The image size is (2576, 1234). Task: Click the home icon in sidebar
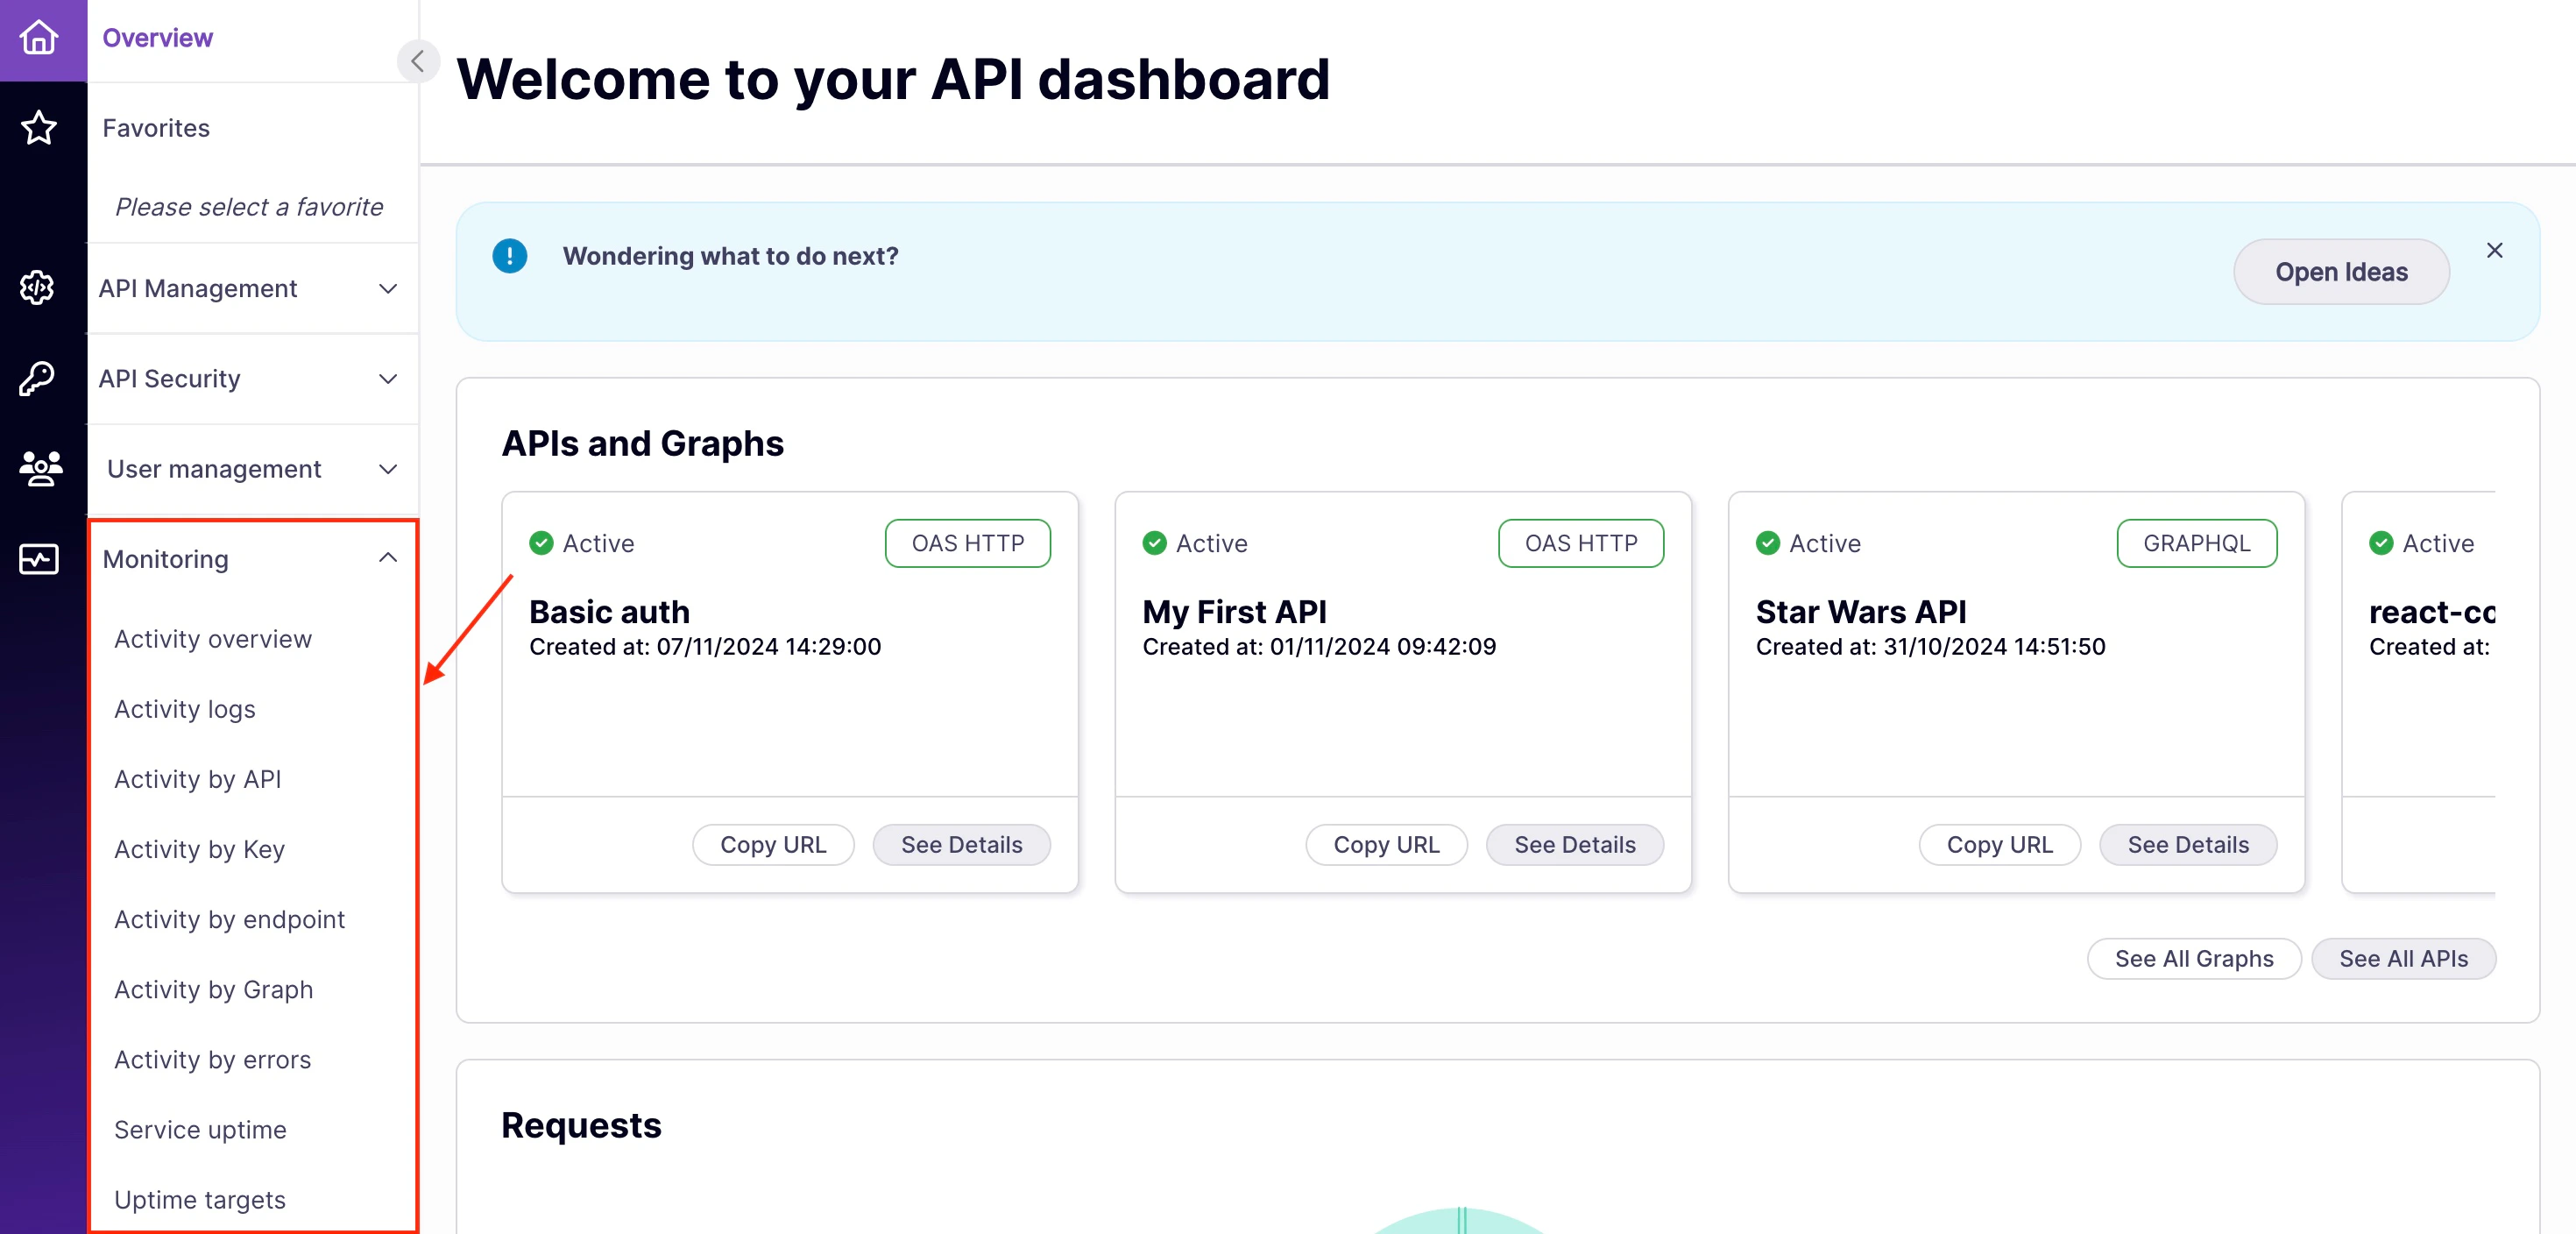pos(40,38)
